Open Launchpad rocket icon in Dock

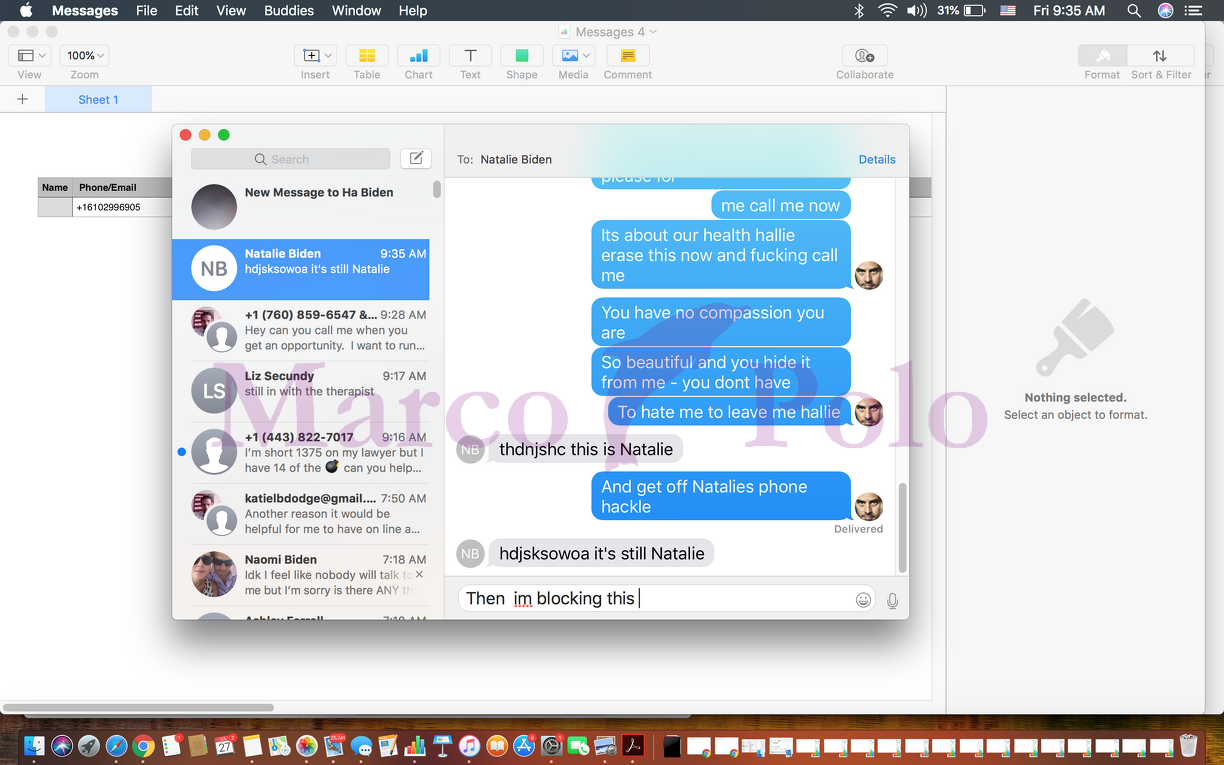[x=89, y=745]
